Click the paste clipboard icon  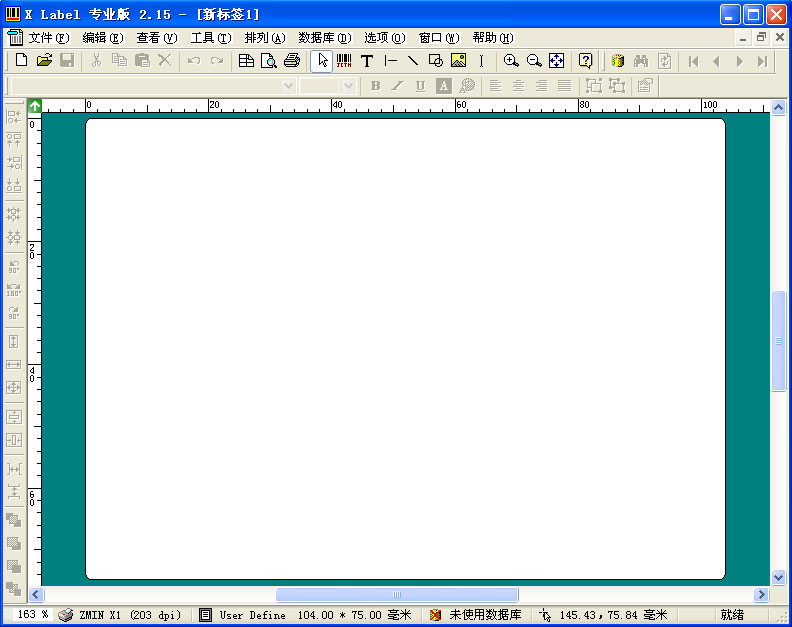(142, 61)
